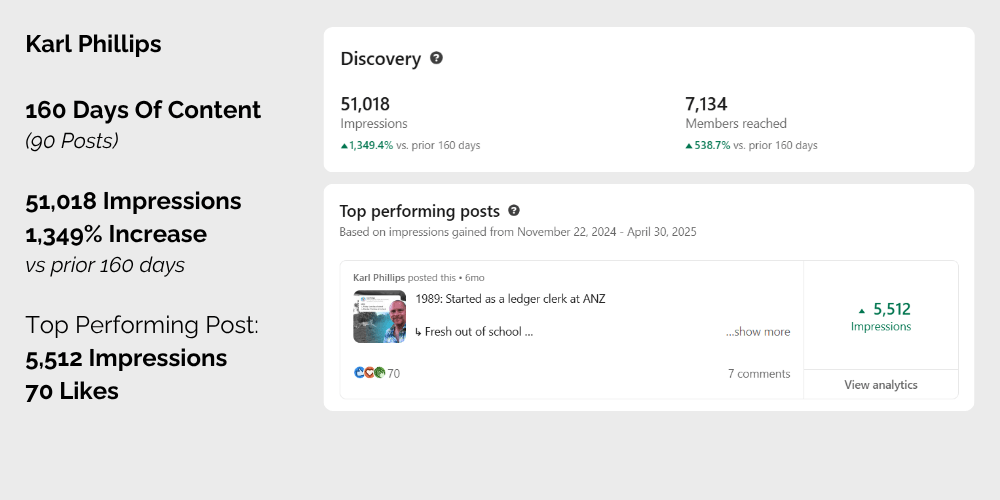
Task: Click the green arrow next to 538.7%
Action: click(689, 145)
